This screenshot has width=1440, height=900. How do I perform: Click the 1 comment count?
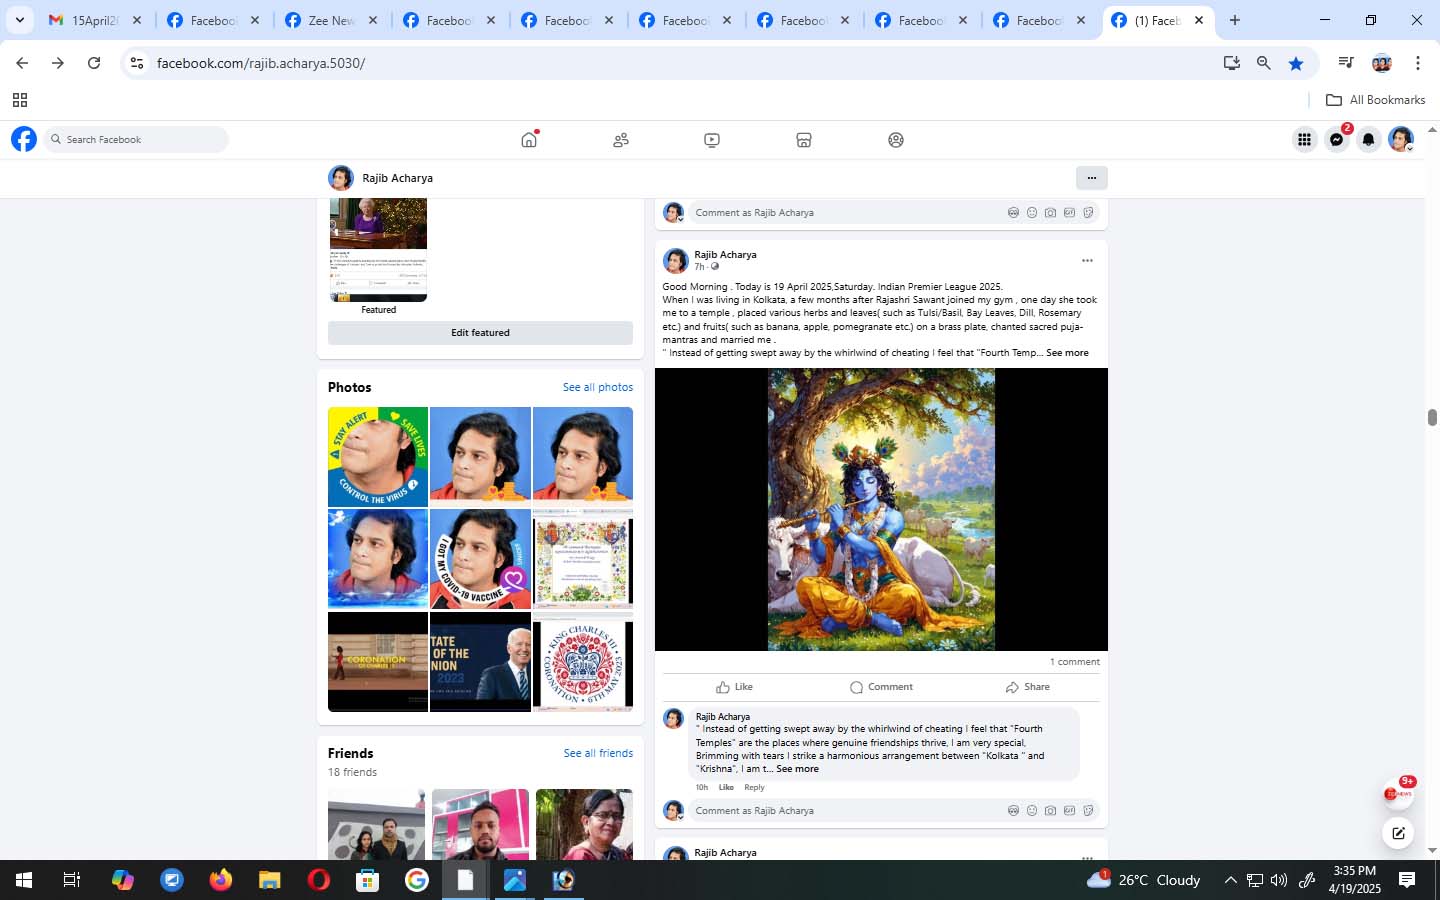click(x=1074, y=662)
